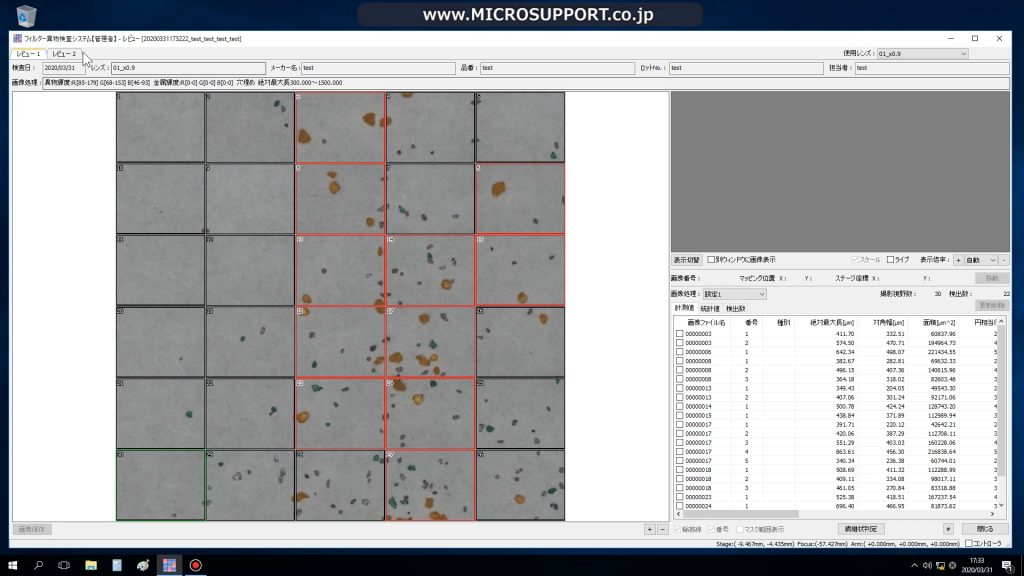Click the # button beside 閉じる
The width and height of the screenshot is (1024, 576).
(948, 529)
